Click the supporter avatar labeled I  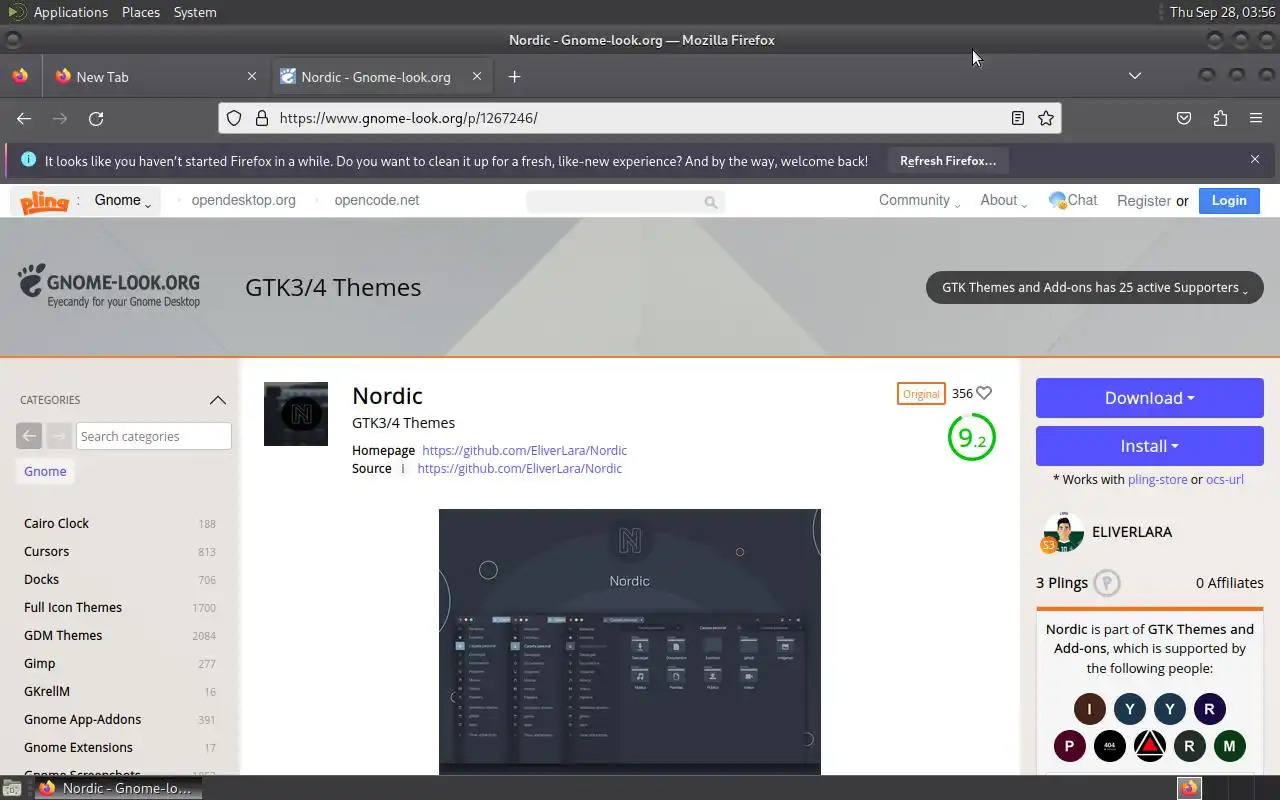tap(1090, 709)
